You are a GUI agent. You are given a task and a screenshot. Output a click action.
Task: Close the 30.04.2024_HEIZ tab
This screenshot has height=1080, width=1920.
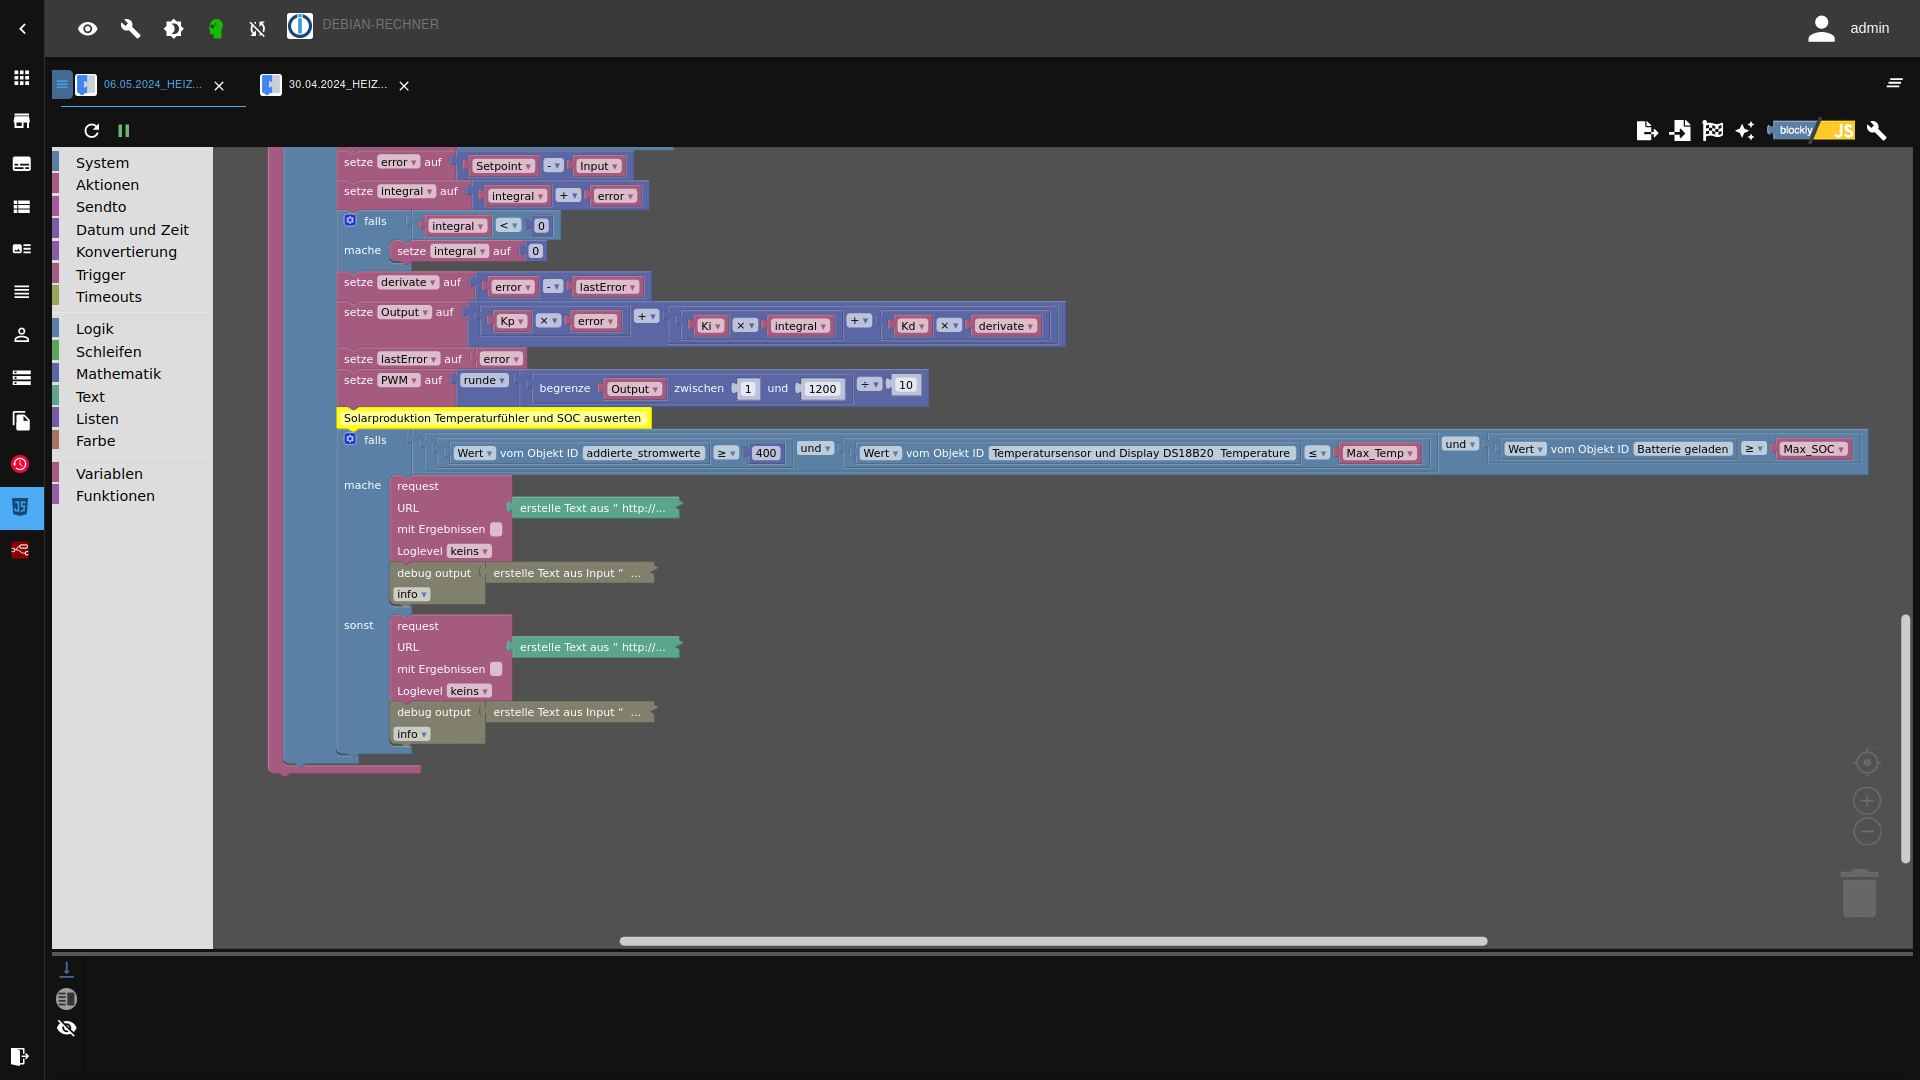[404, 86]
